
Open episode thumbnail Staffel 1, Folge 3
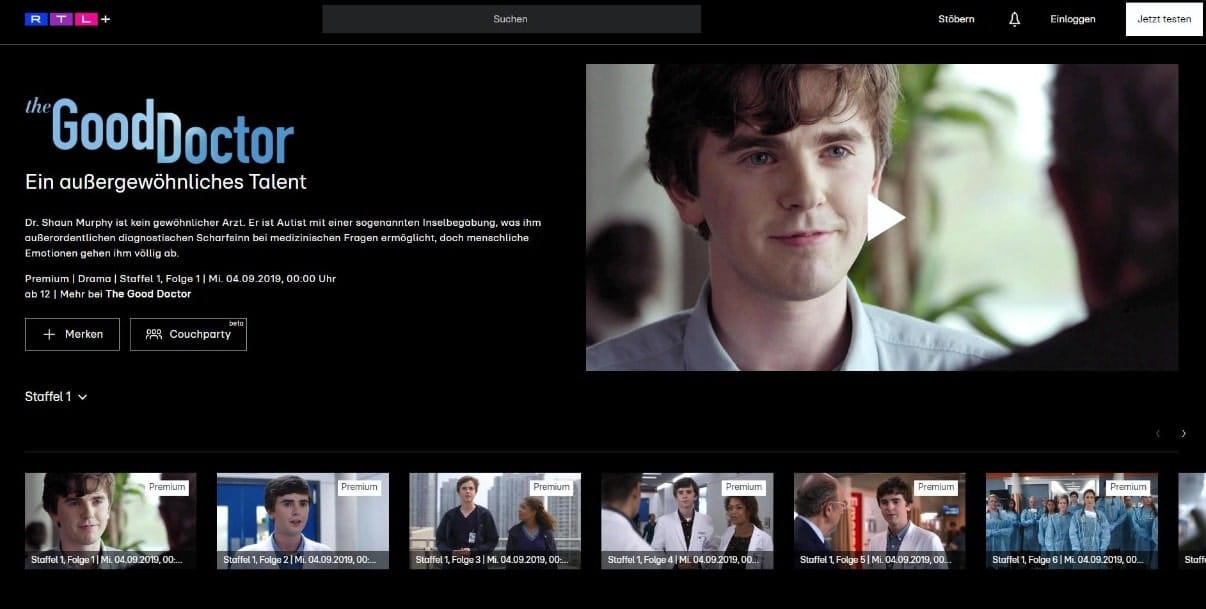coord(495,521)
